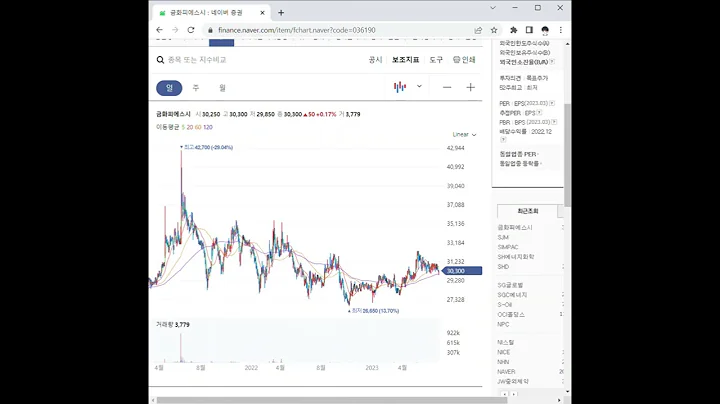Viewport: 720px width, 404px height.
Task: Click the 5-day moving average label
Action: (x=183, y=127)
